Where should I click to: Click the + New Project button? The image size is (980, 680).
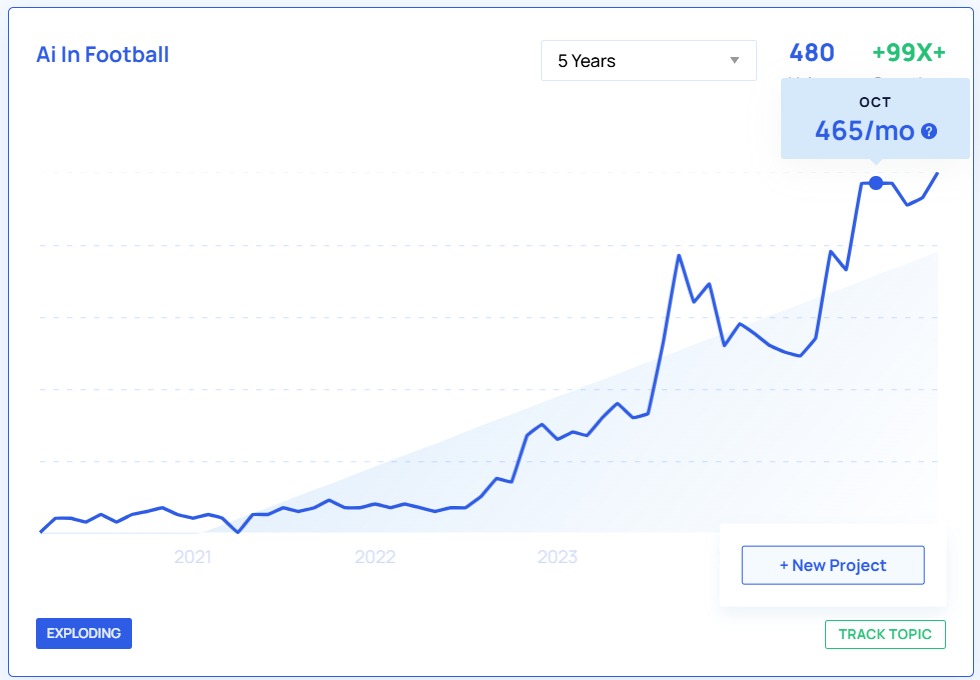[832, 565]
